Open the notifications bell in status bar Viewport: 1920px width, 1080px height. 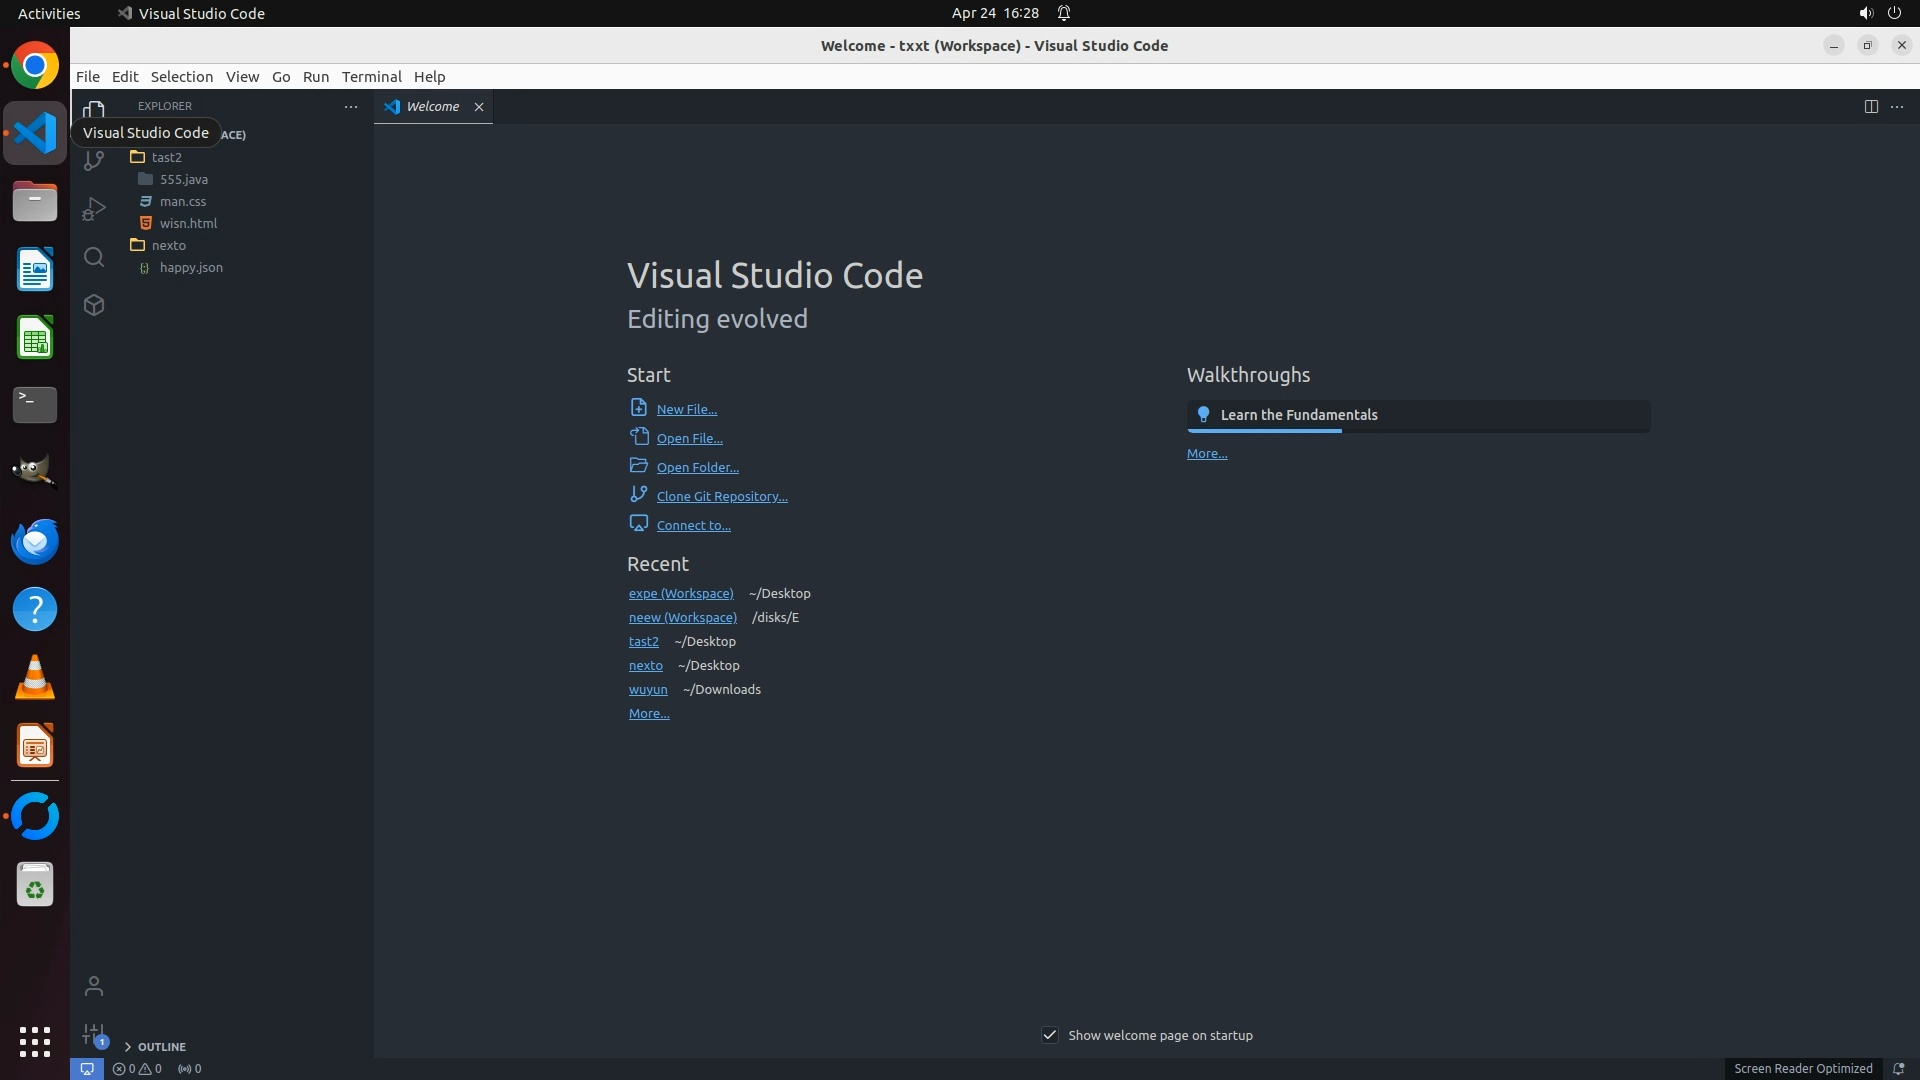coord(1898,1068)
